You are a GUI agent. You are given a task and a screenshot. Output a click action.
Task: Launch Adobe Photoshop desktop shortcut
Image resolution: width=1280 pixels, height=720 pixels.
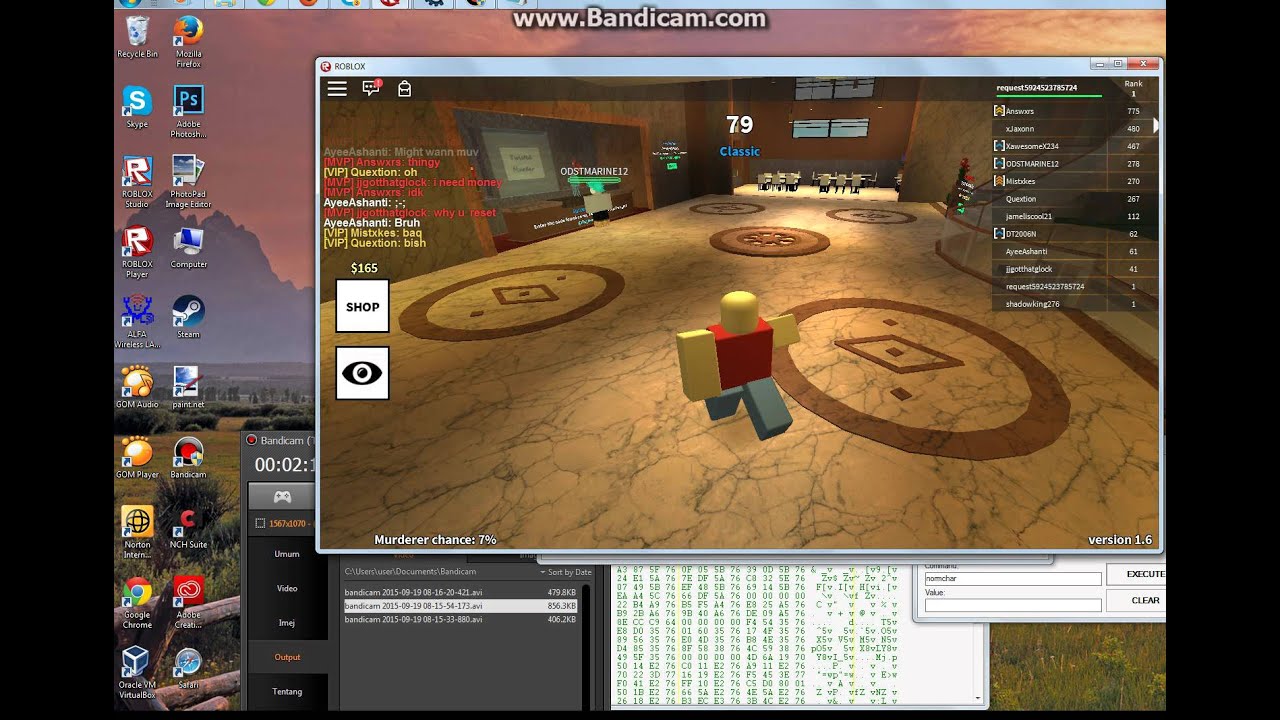(x=188, y=112)
